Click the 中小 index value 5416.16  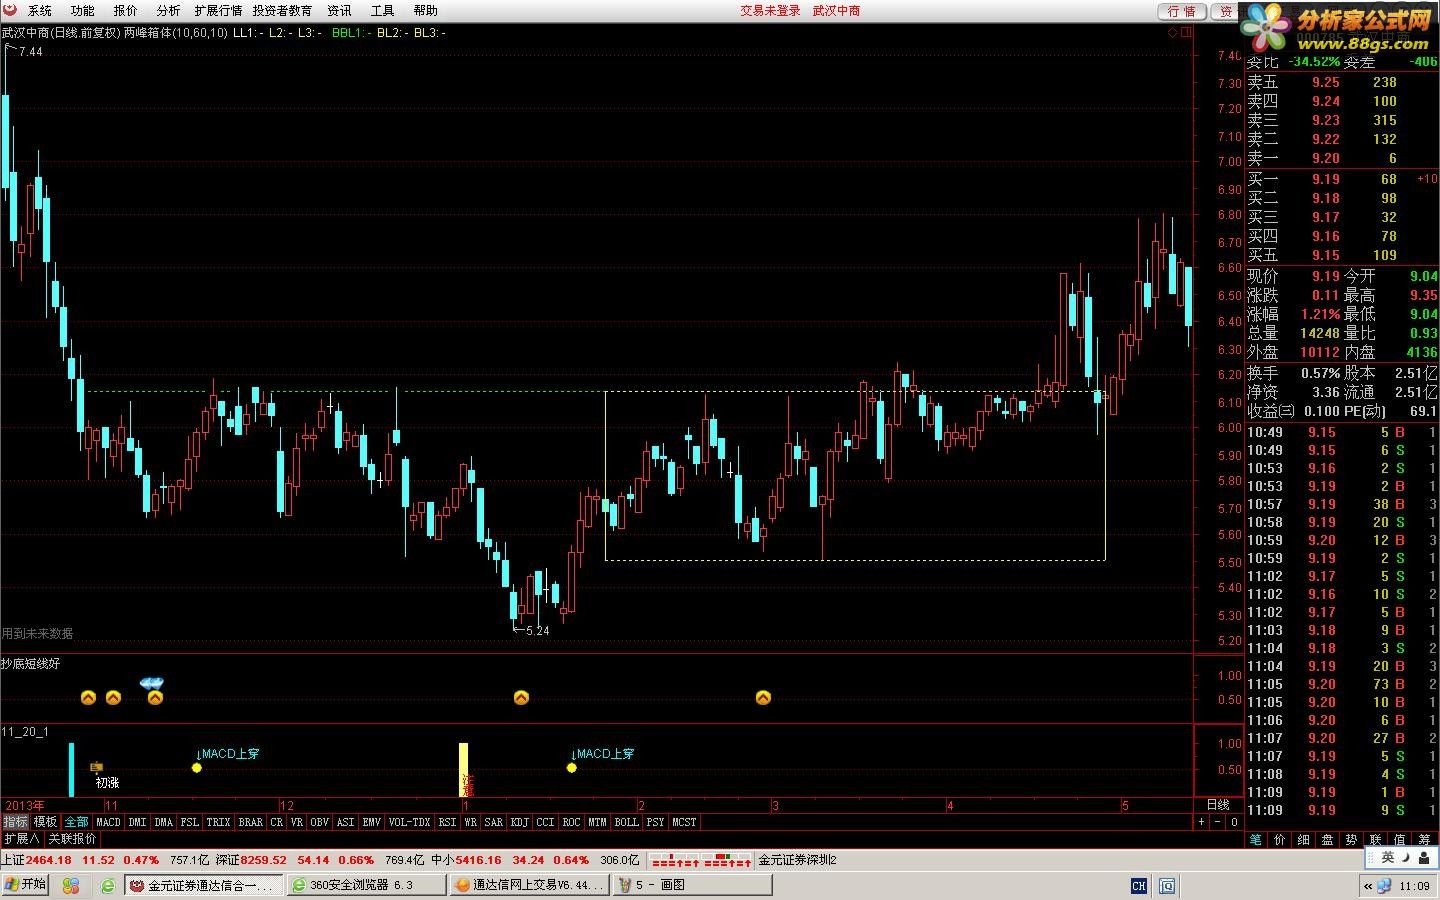pos(479,860)
